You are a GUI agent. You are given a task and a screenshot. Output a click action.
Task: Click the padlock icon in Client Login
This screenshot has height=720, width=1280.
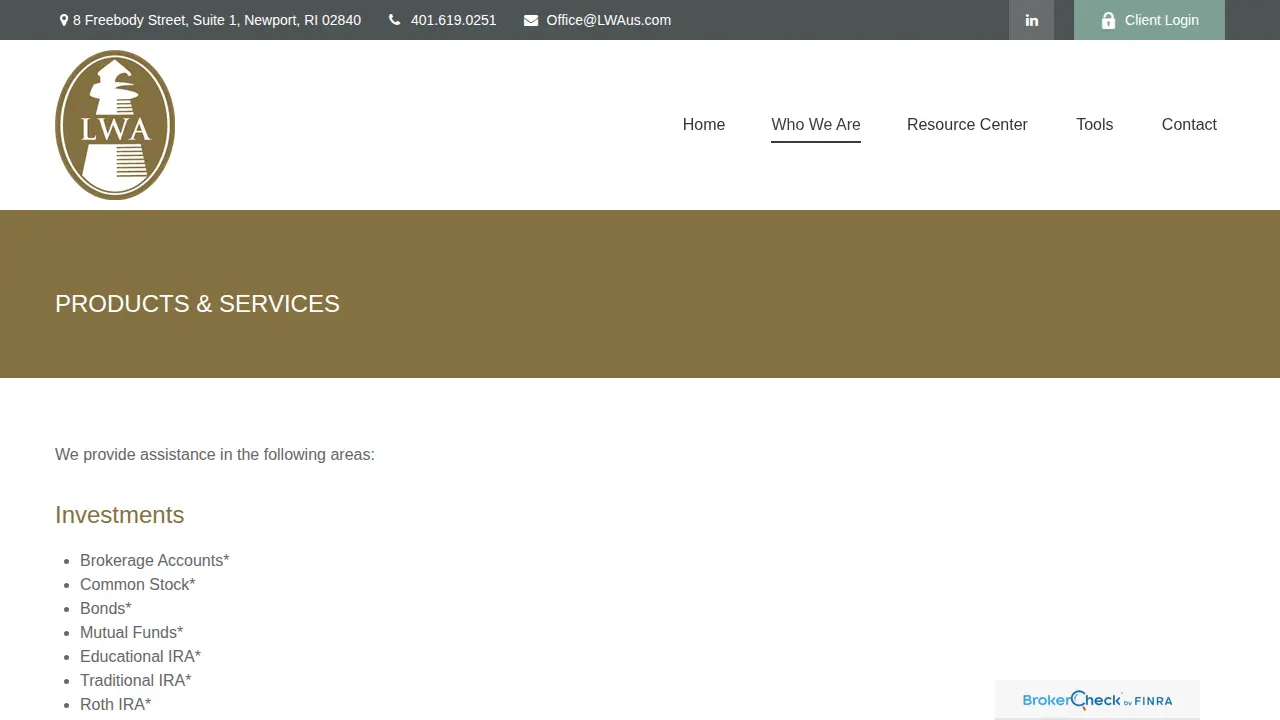click(1108, 20)
